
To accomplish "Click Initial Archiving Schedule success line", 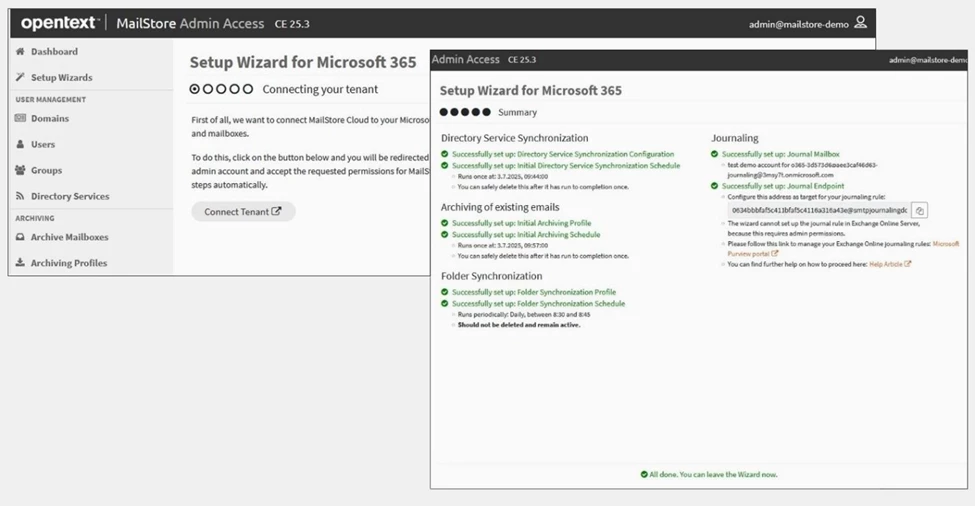I will (x=526, y=235).
